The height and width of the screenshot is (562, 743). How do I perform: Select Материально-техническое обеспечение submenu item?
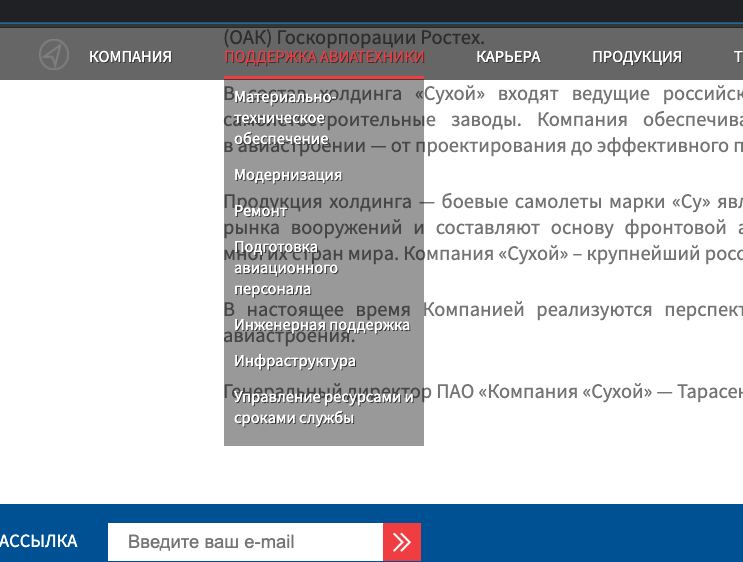click(284, 118)
